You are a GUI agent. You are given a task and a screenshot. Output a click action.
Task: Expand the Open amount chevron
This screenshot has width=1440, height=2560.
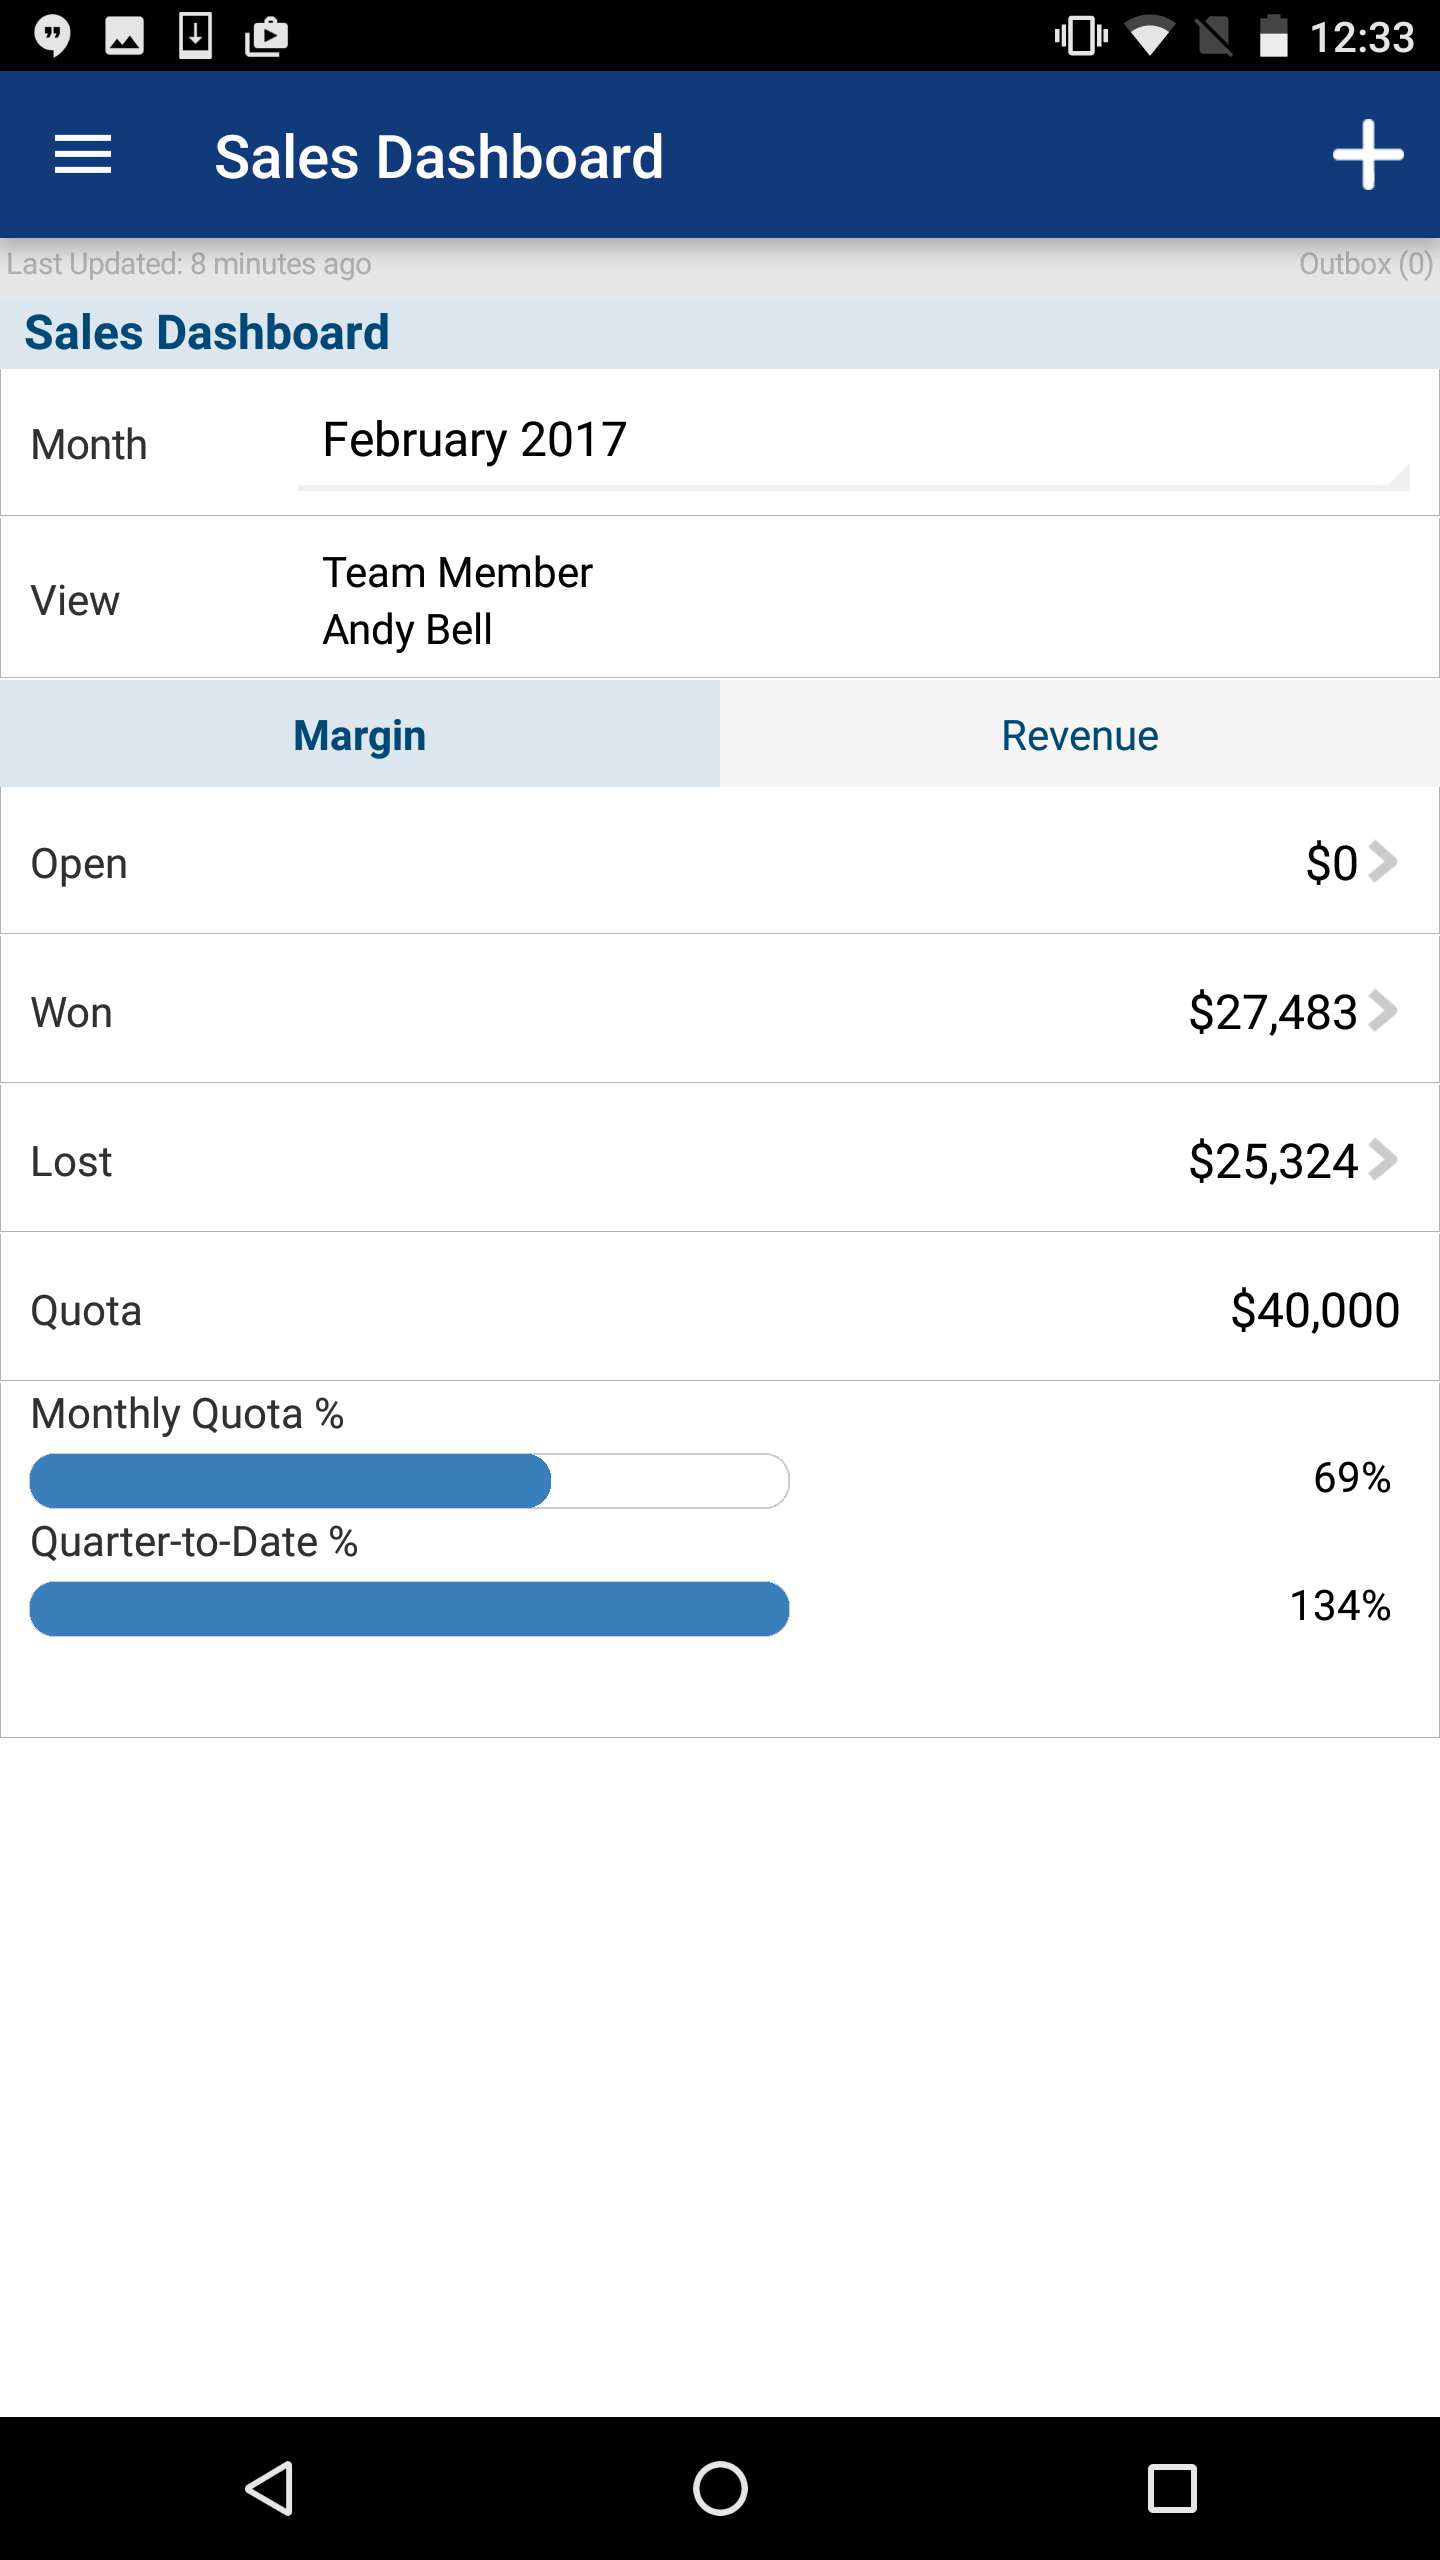pos(1384,862)
